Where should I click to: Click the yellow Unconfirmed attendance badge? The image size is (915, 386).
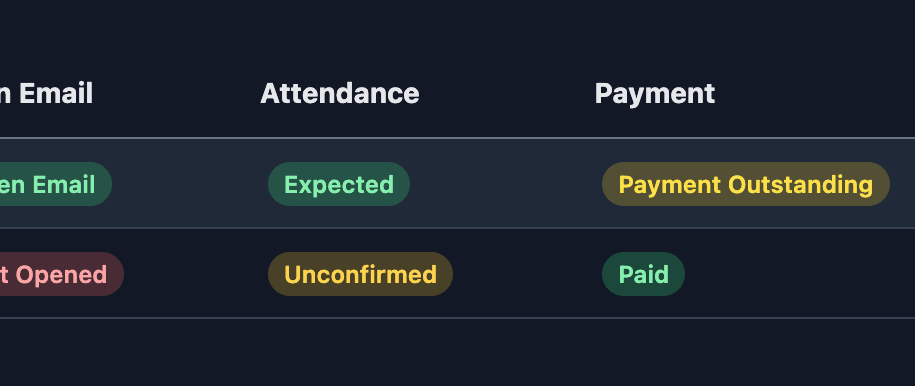click(360, 274)
